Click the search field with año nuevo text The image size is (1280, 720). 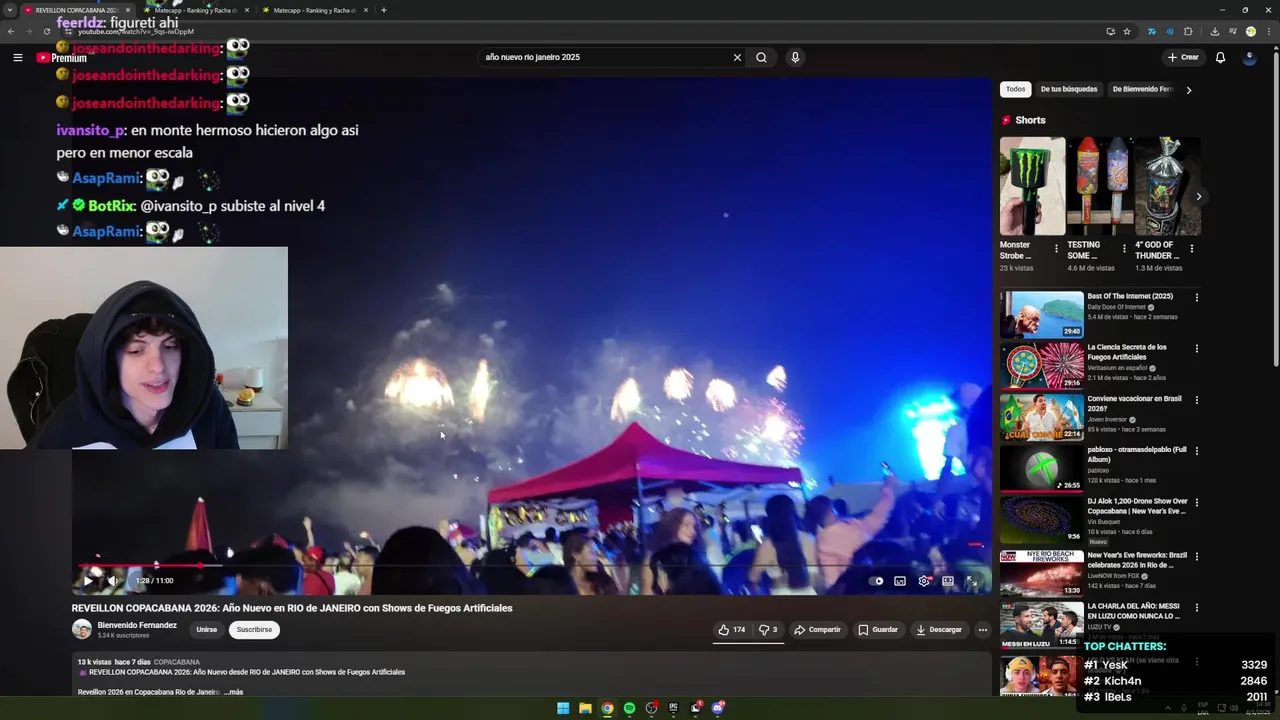coord(605,57)
